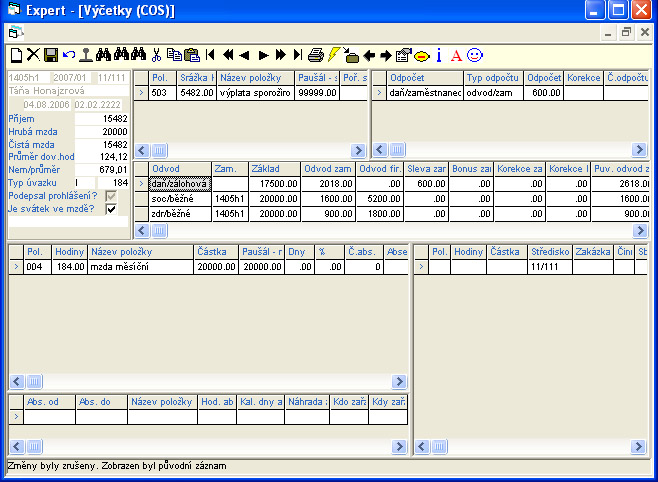Jump to the last record button
Viewport: 658px width, 482px height.
click(x=297, y=55)
